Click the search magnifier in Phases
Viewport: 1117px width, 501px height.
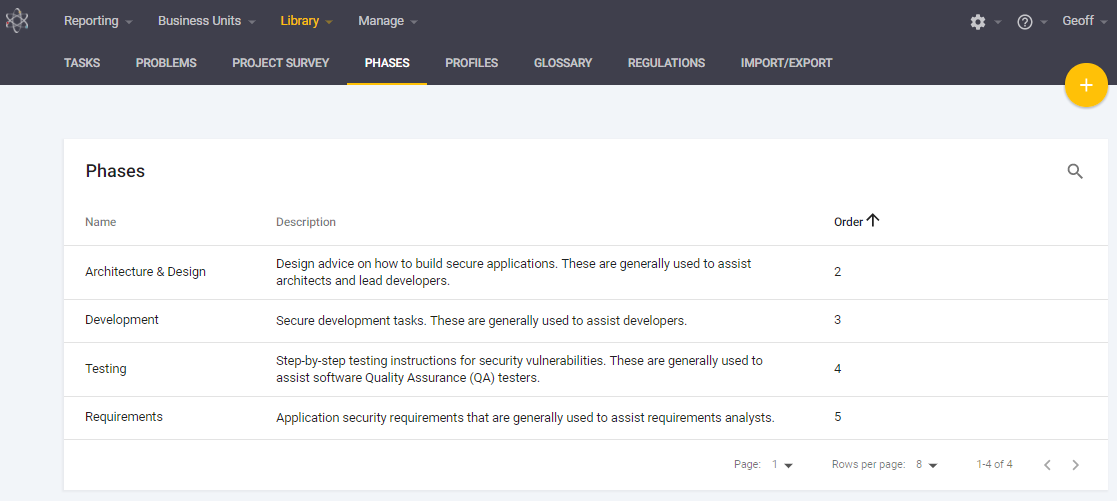(1075, 171)
